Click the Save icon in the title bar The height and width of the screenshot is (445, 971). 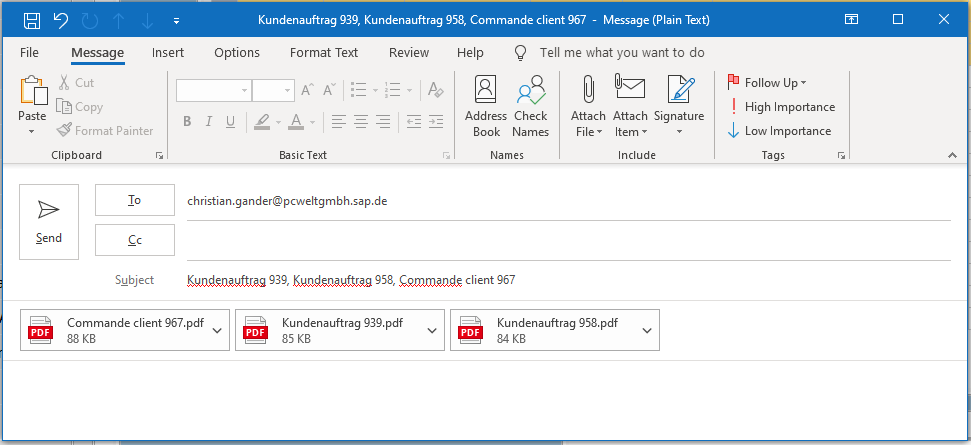click(x=32, y=20)
